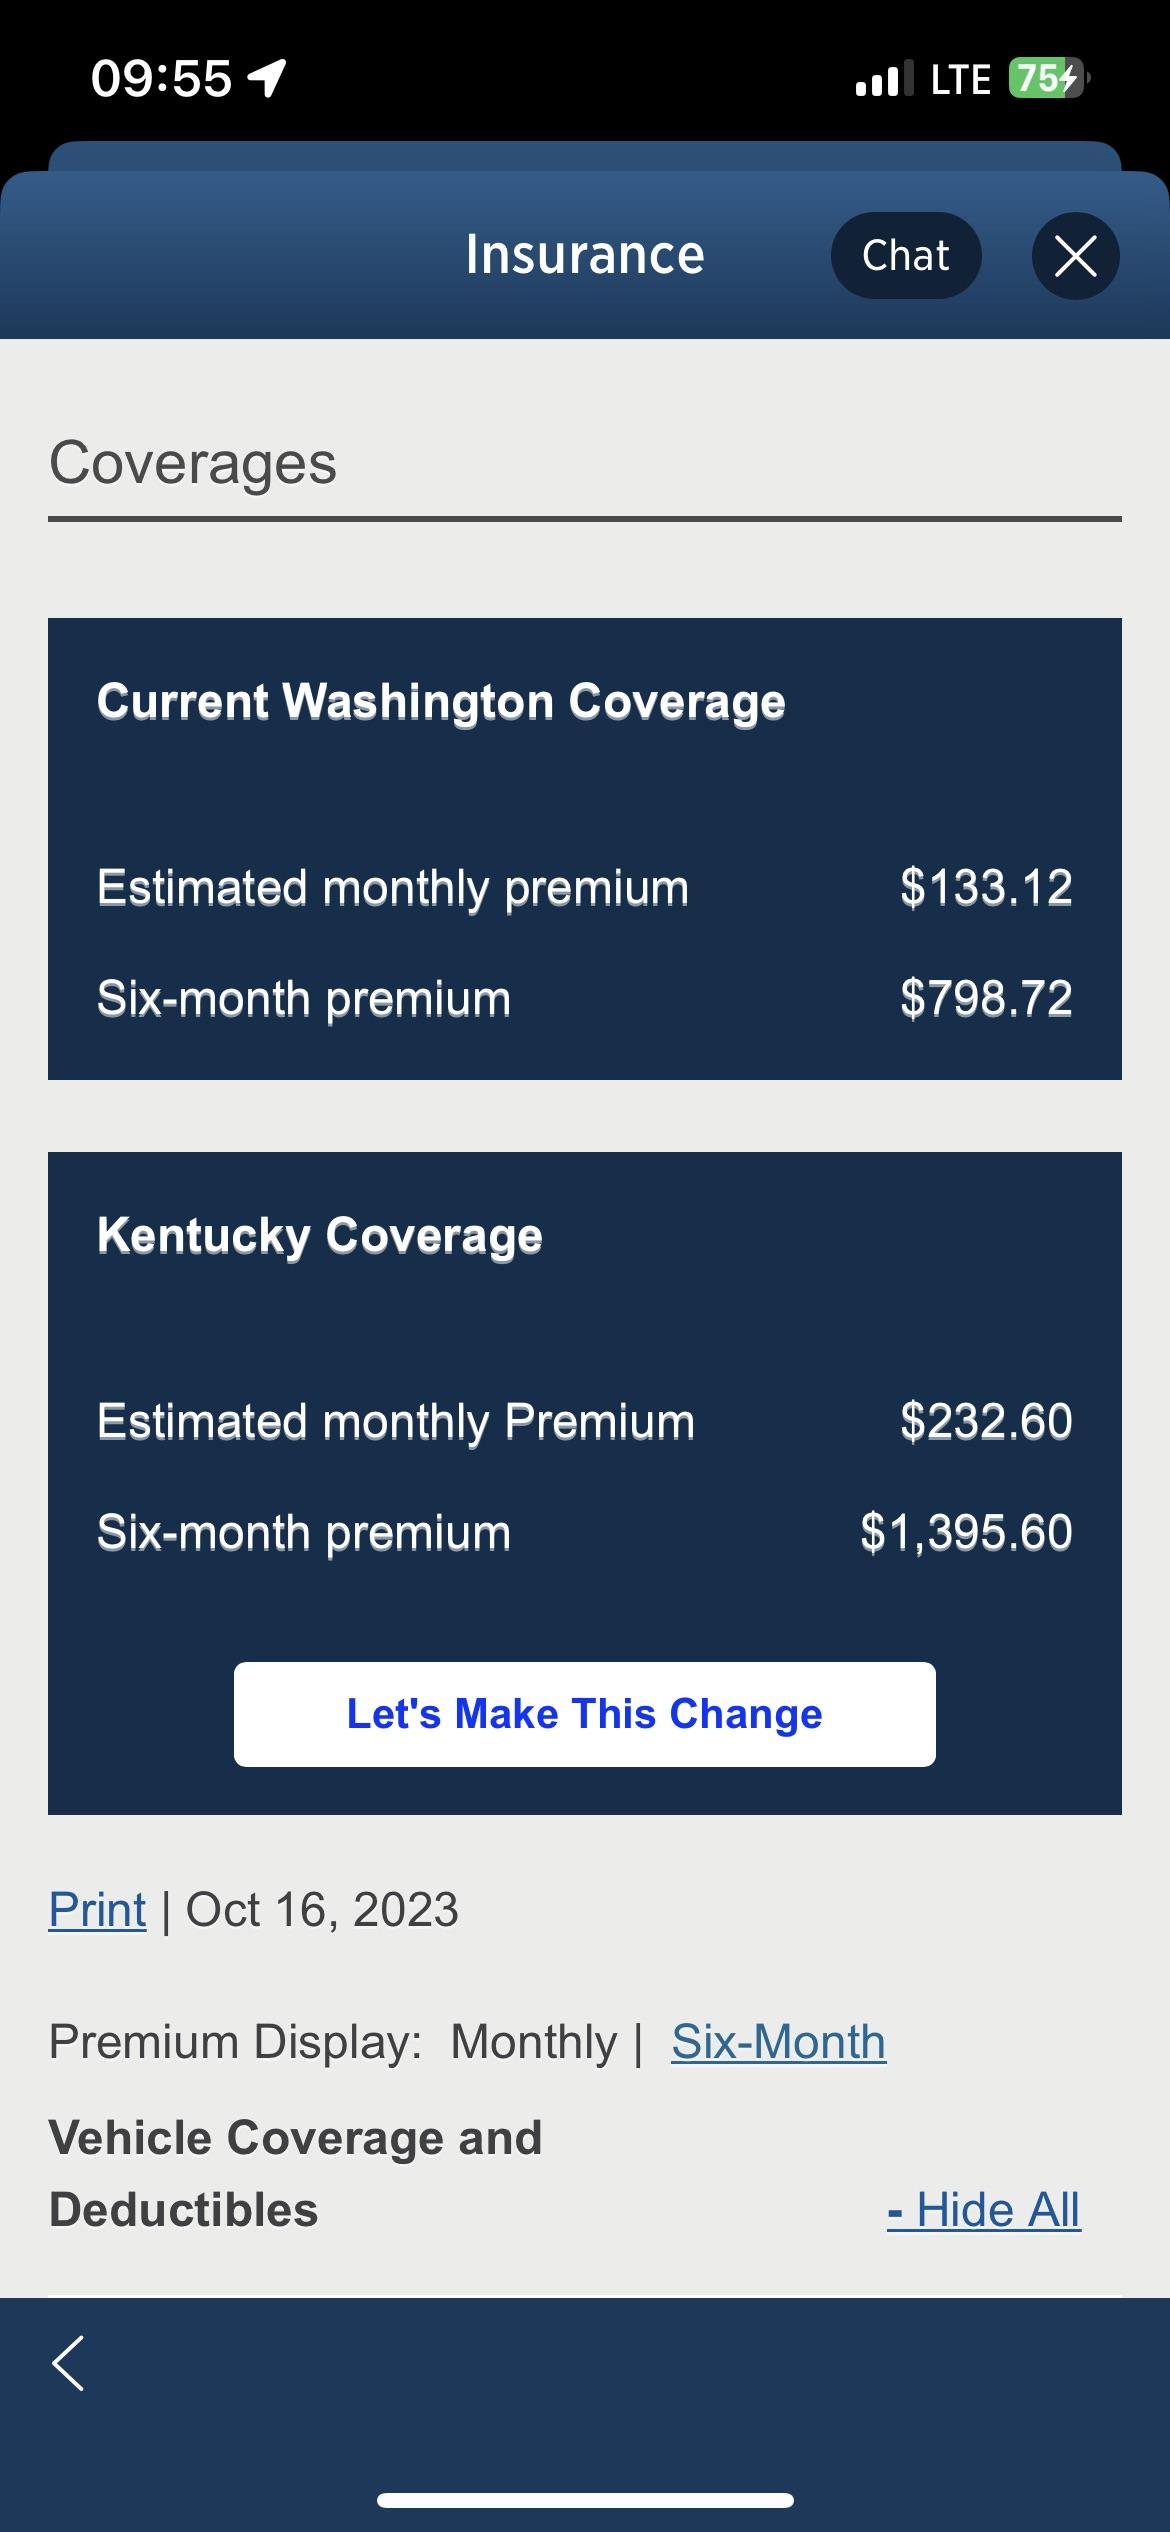Tap Washington six-month premium $798.72
Image resolution: width=1170 pixels, height=2532 pixels.
[985, 998]
